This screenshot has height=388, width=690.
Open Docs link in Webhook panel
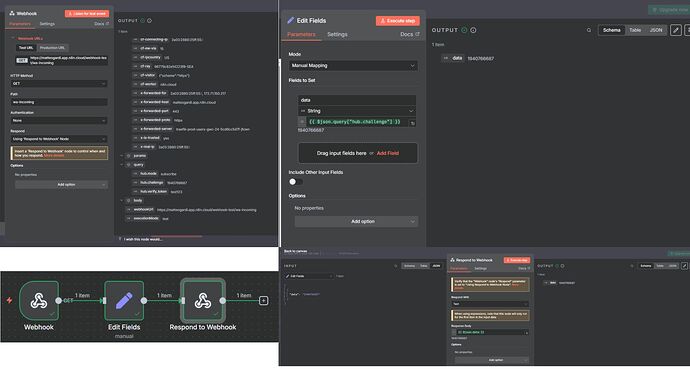click(101, 24)
